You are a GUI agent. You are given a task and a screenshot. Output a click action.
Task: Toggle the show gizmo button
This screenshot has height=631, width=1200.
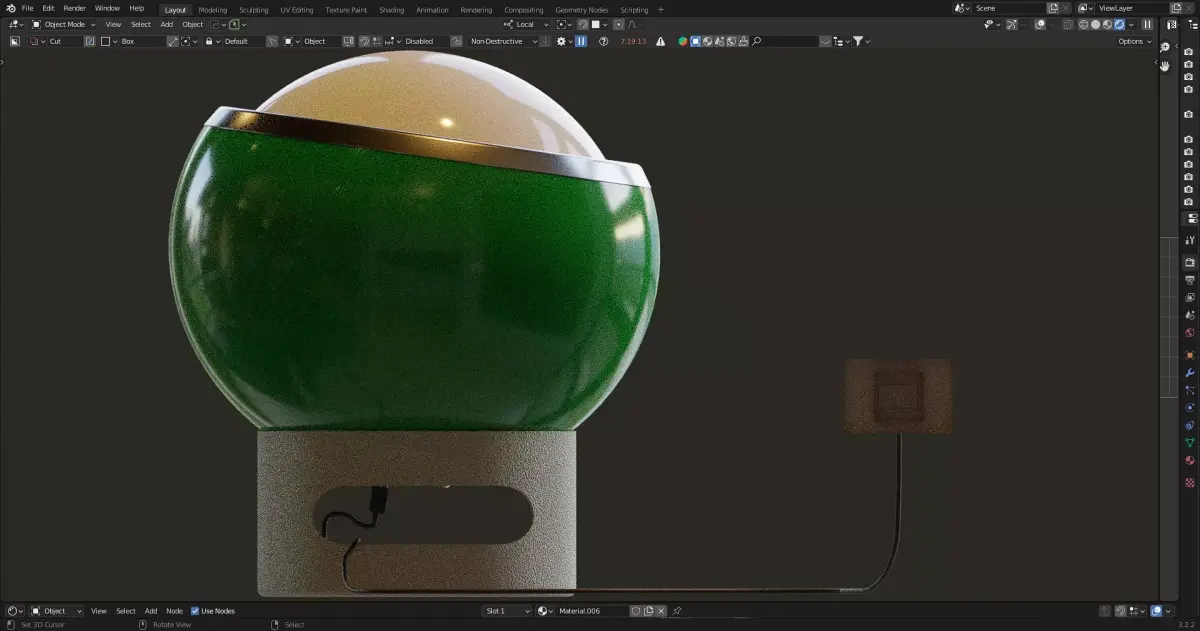[1012, 24]
